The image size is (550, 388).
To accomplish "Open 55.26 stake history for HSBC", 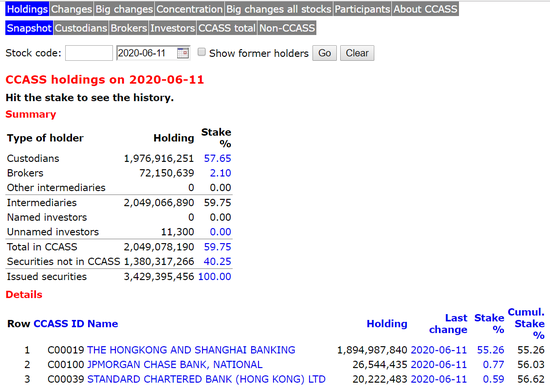I will tap(490, 350).
